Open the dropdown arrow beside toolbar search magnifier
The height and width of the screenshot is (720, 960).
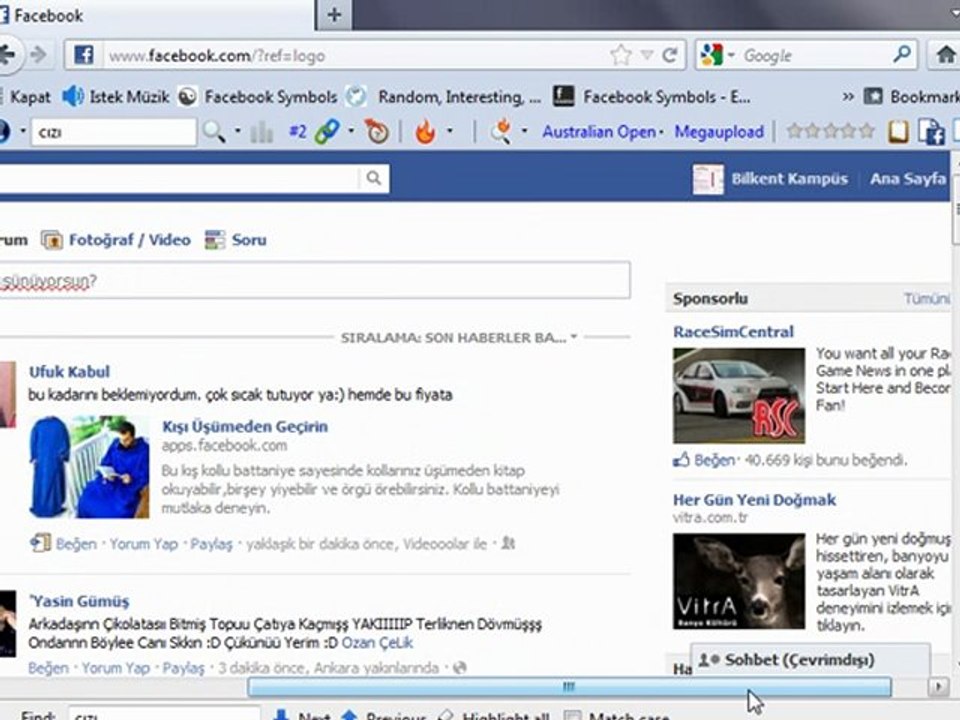[238, 131]
